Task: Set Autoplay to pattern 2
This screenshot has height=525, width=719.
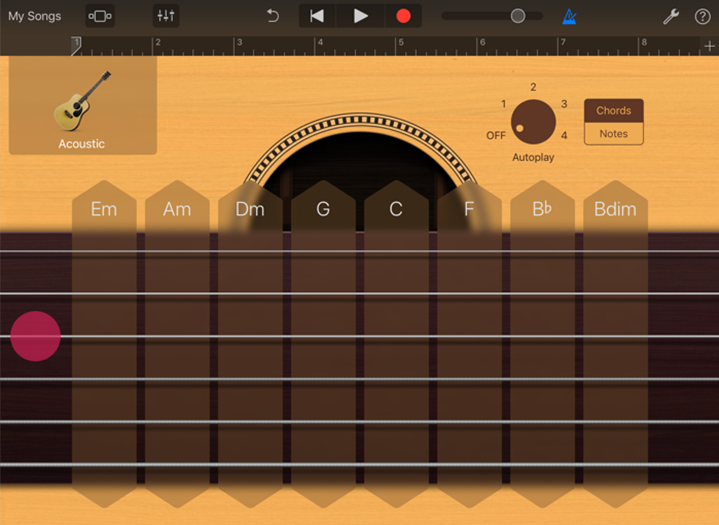Action: pyautogui.click(x=533, y=87)
